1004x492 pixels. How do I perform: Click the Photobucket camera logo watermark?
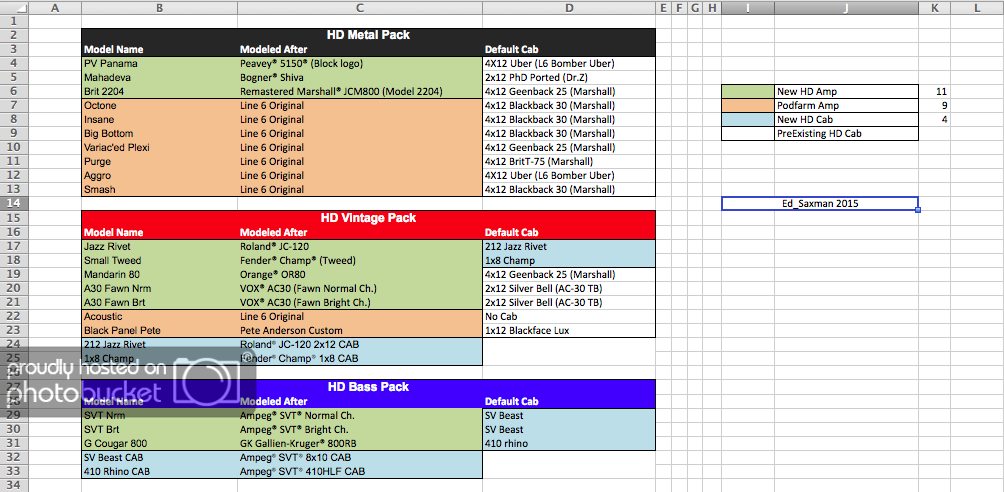click(206, 380)
